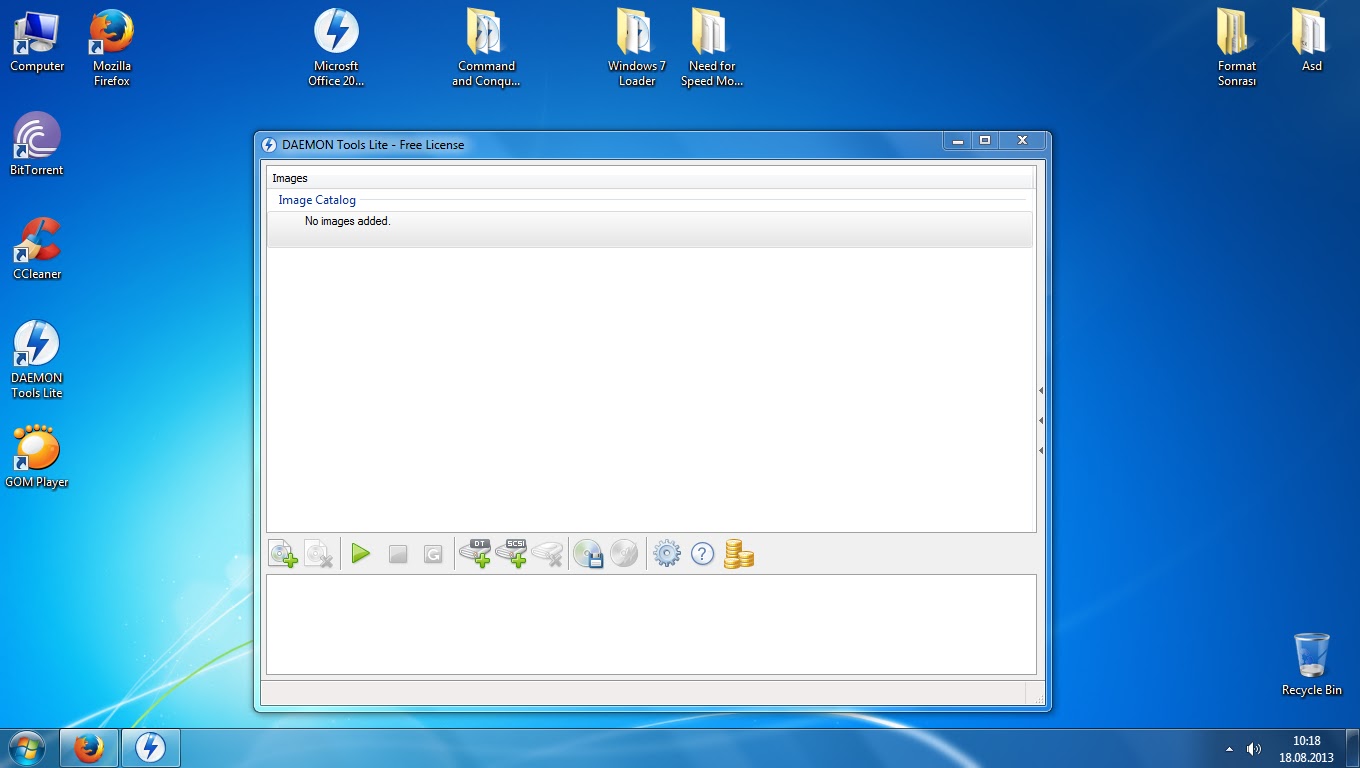Select the GOM Player desktop shortcut
This screenshot has width=1360, height=768.
pyautogui.click(x=37, y=457)
